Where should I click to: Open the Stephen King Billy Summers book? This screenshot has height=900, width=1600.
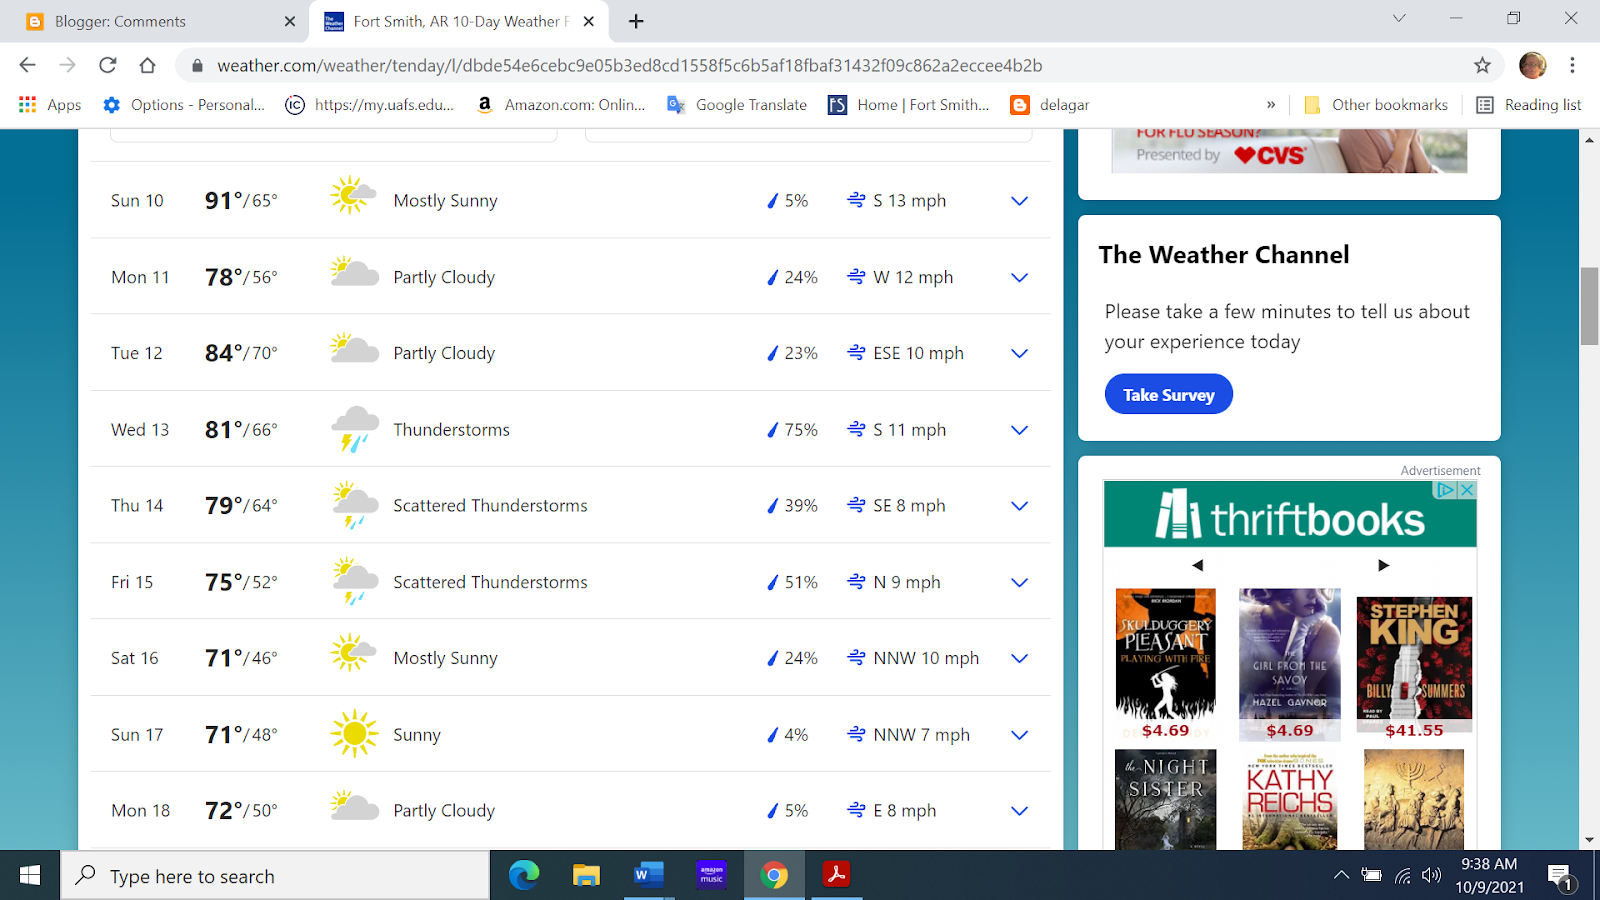[x=1414, y=658]
